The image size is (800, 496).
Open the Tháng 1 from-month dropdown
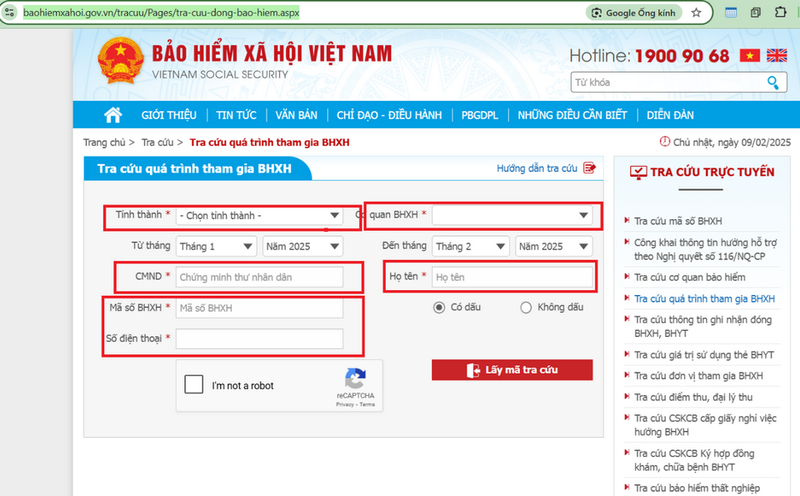[x=216, y=246]
